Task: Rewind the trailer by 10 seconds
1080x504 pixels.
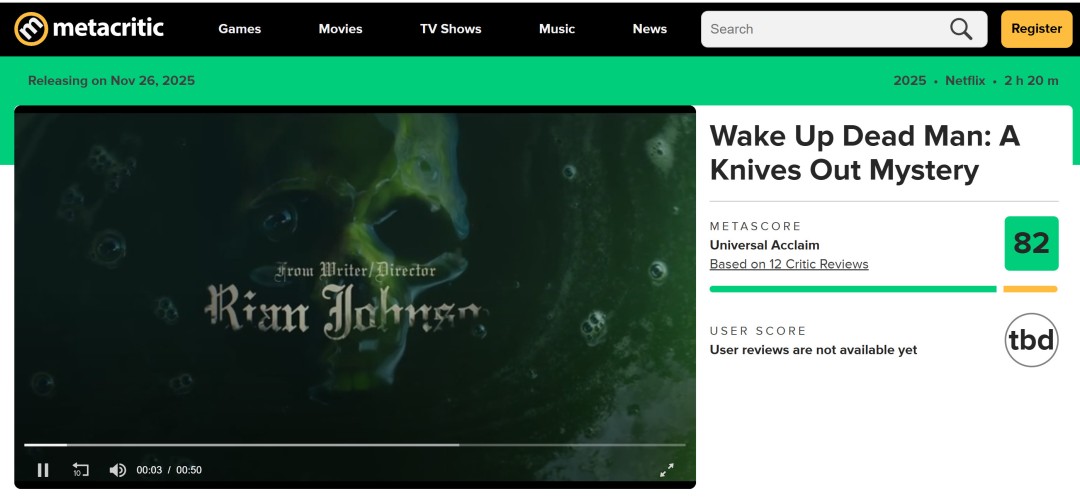Action: (x=81, y=470)
